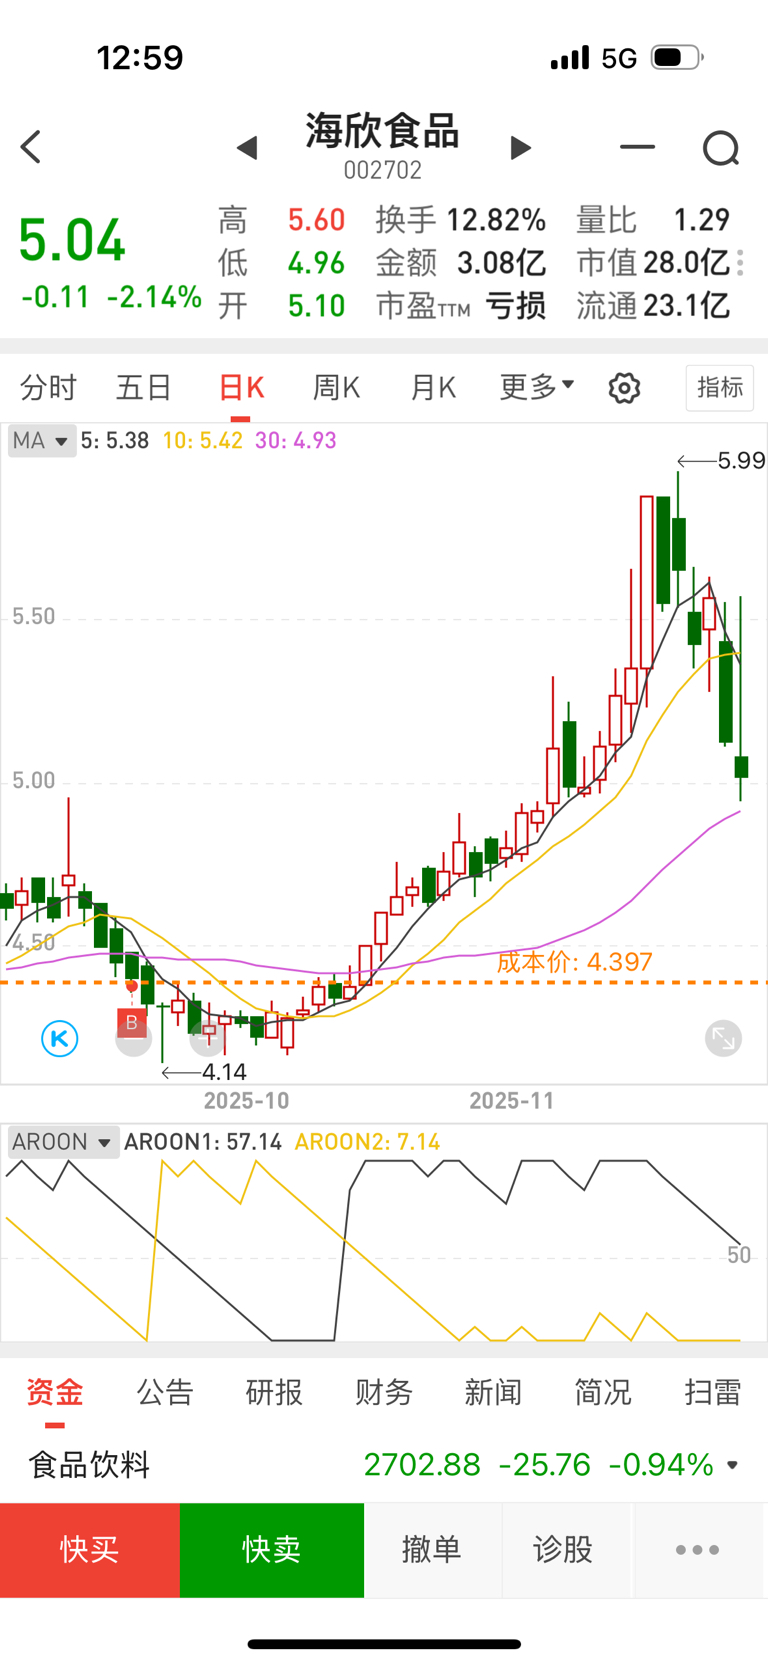Tap the AROON2: 7.14 reading
This screenshot has height=1665, width=769.
pos(367,1142)
